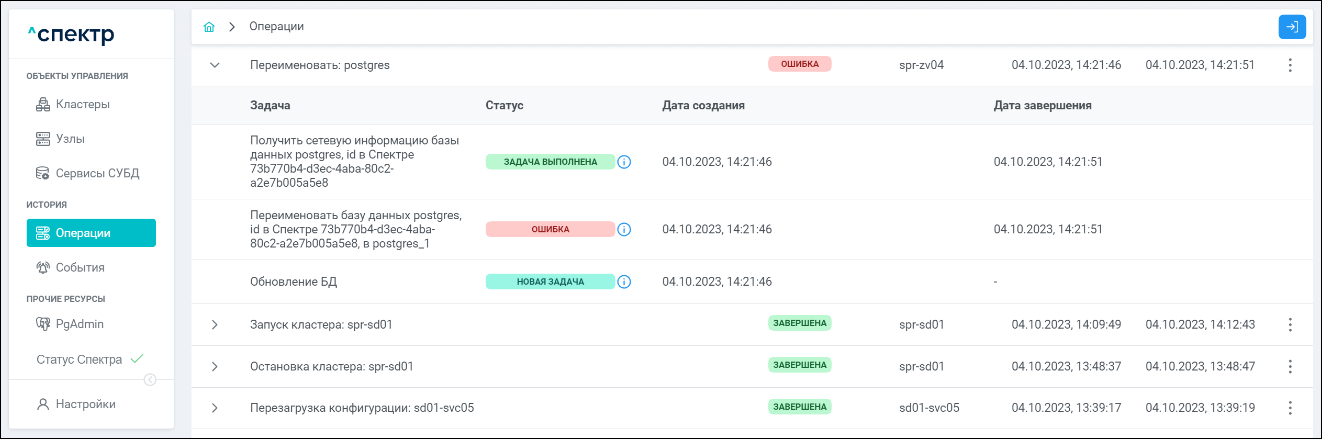Viewport: 1323px width, 440px height.
Task: Expand the 'Остановка кластера: spr-sd01' row
Action: coord(214,366)
